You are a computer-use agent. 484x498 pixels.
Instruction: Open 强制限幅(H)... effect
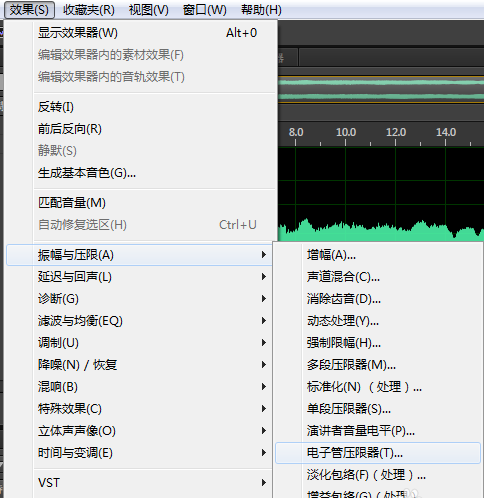[378, 343]
